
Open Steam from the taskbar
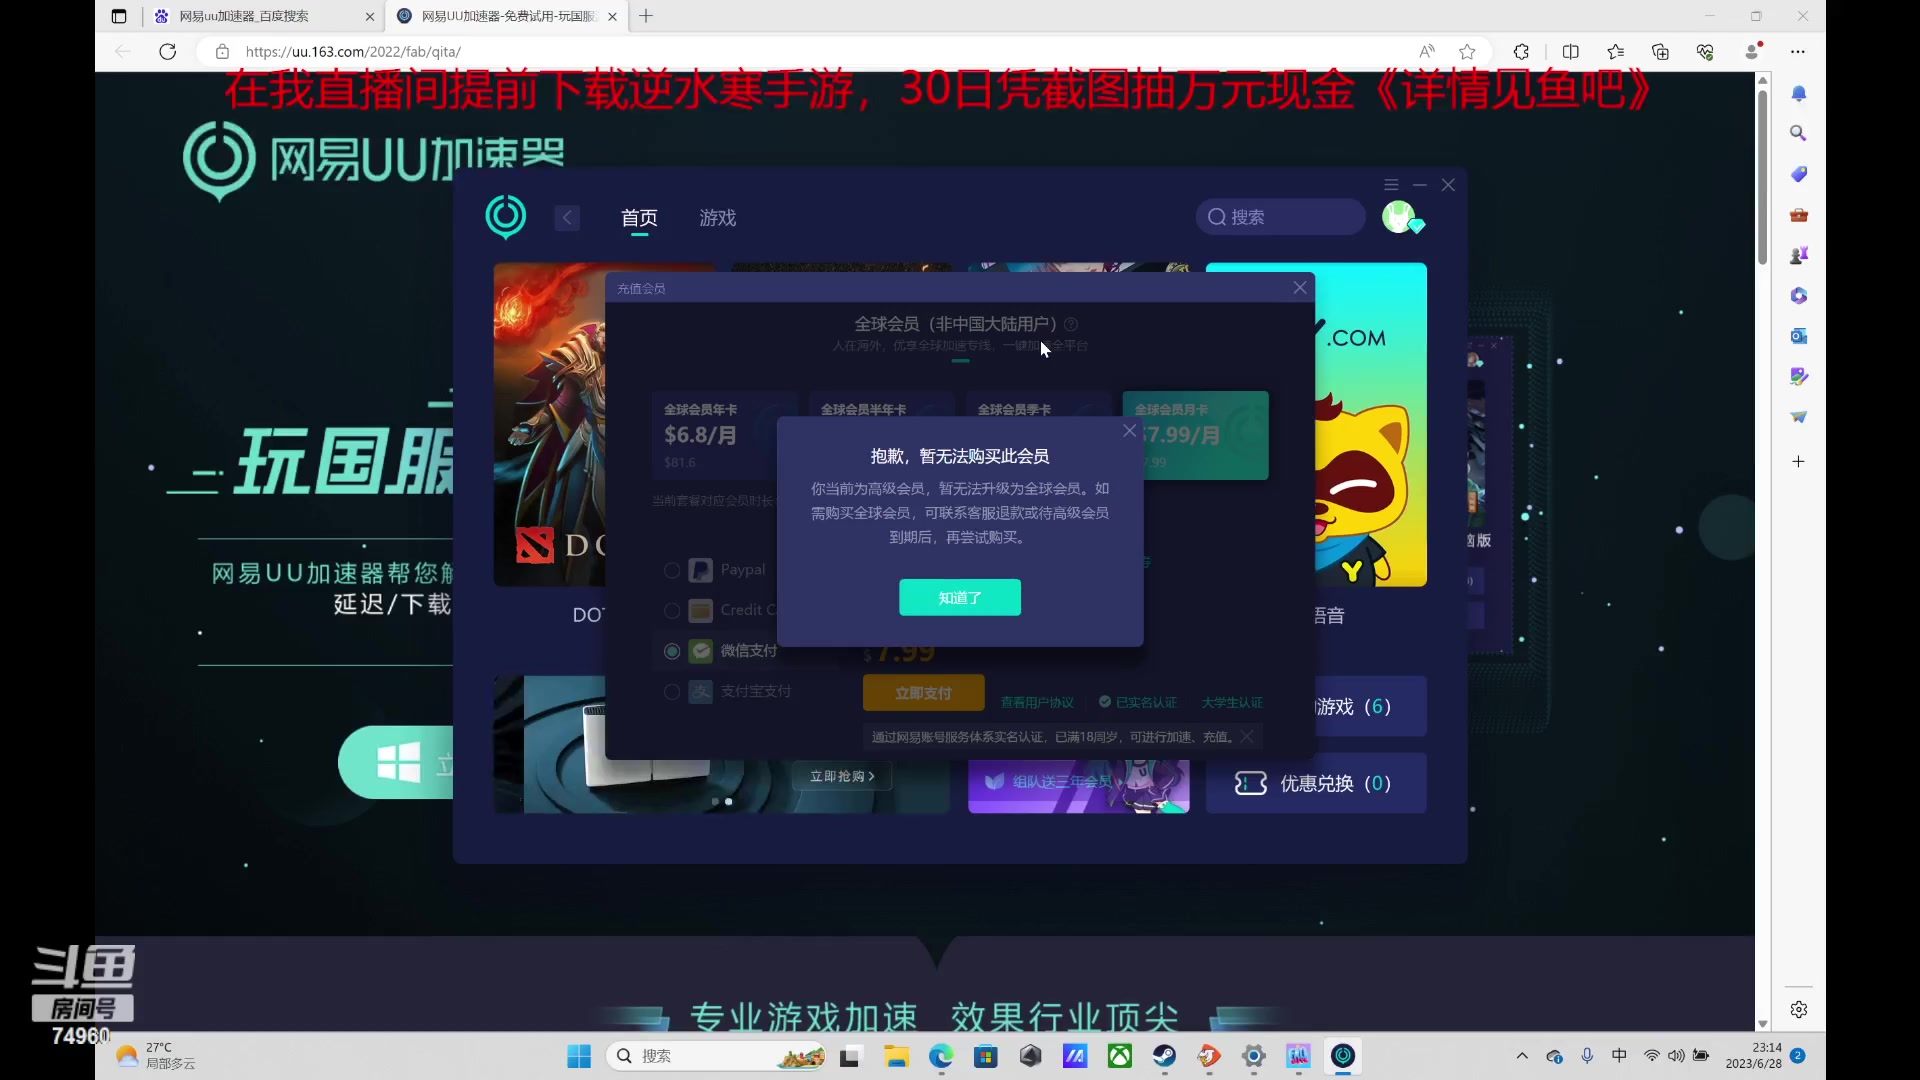(1164, 1056)
